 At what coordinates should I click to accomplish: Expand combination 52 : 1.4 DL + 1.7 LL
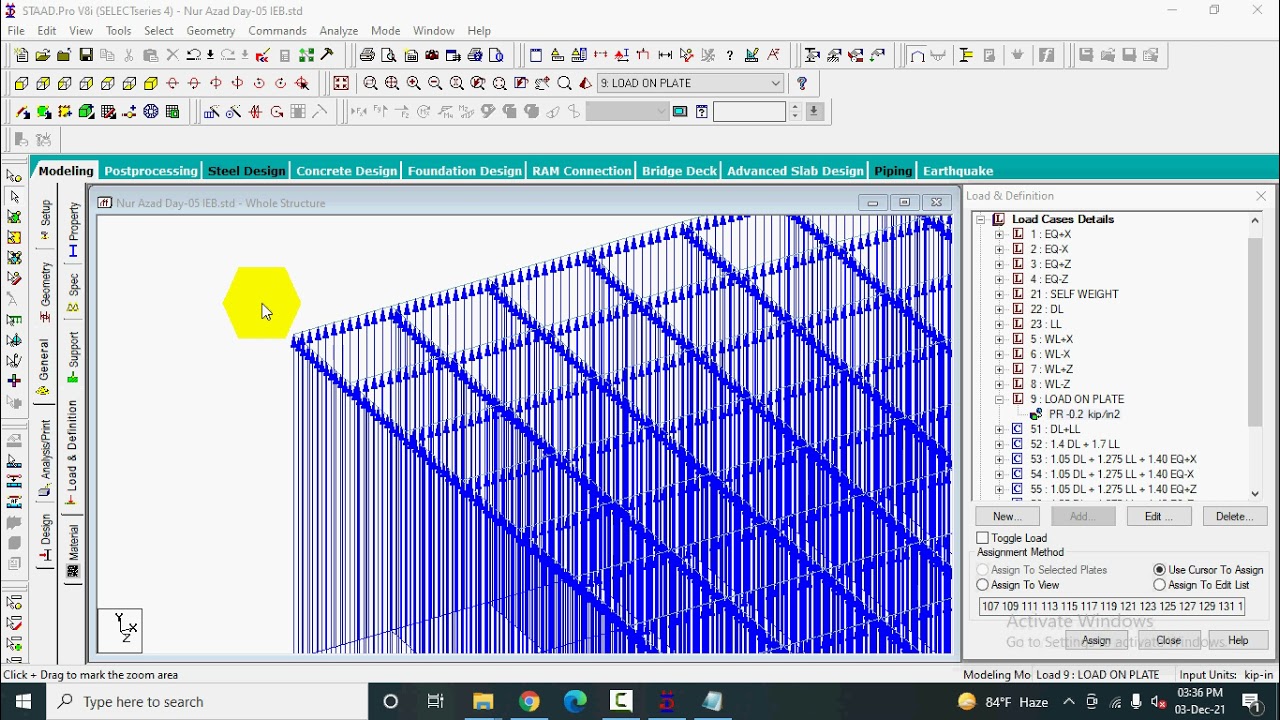[999, 444]
